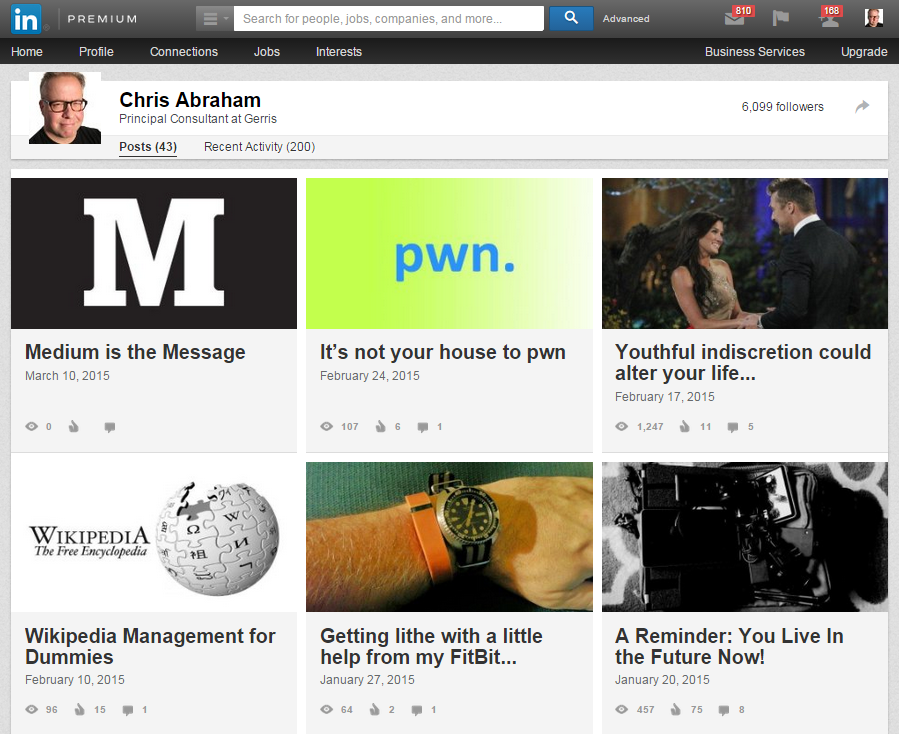This screenshot has width=899, height=734.
Task: Click comment icon on pwn post
Action: pyautogui.click(x=423, y=427)
